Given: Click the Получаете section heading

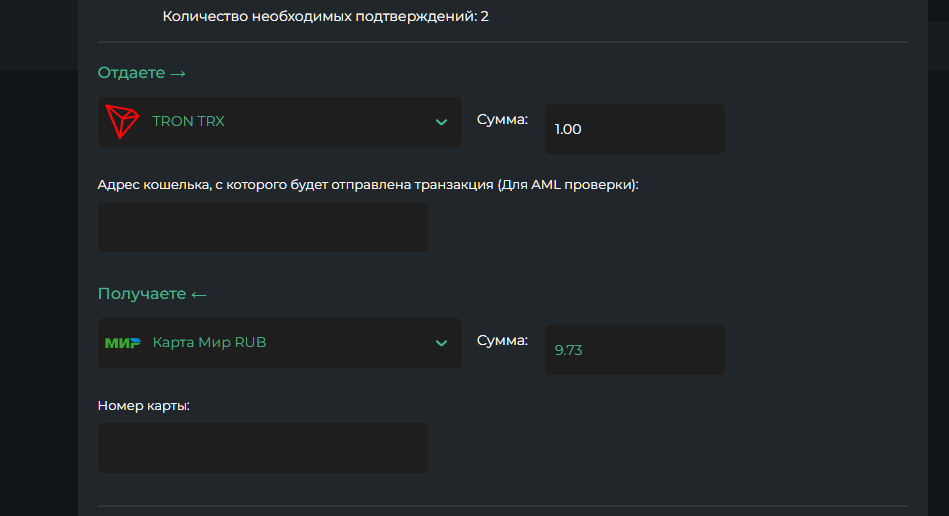Looking at the screenshot, I should point(141,294).
